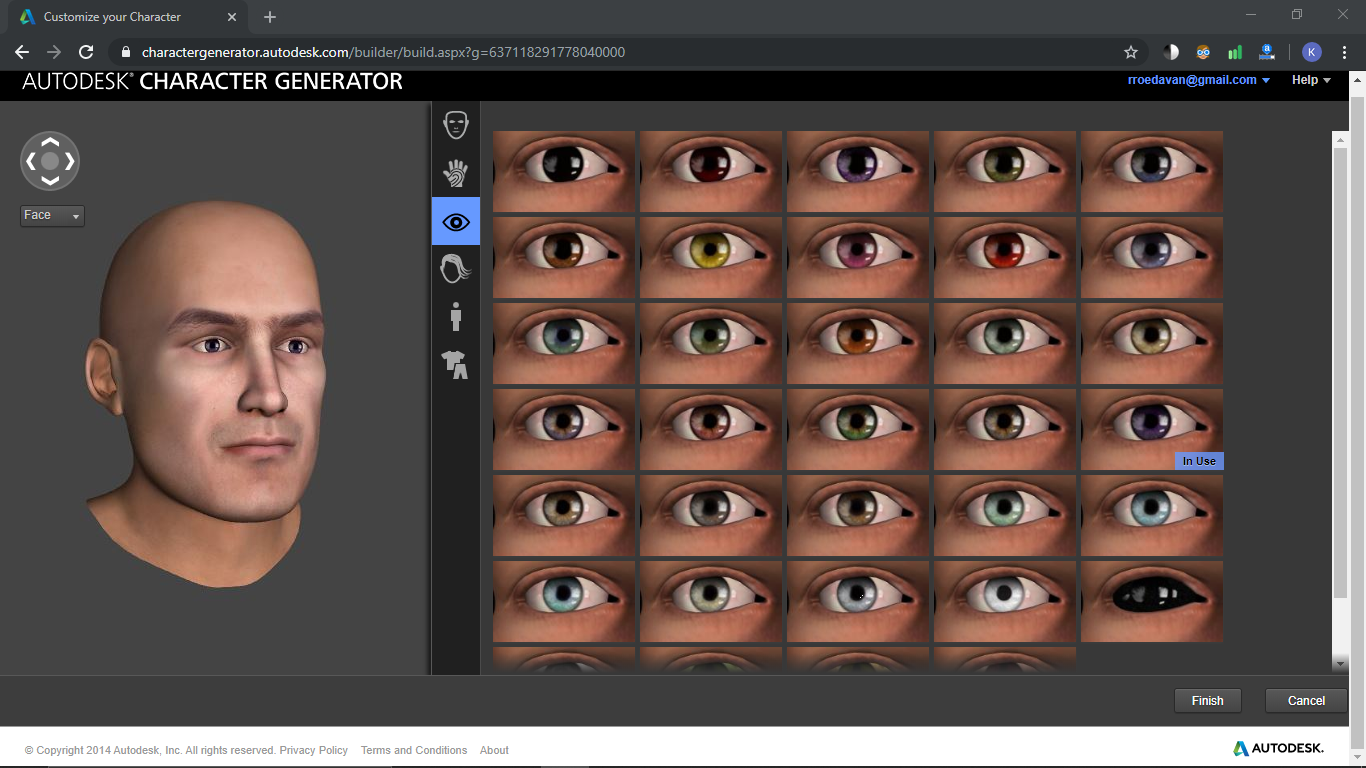Open the Chrome browser menu
Image resolution: width=1366 pixels, height=768 pixels.
coord(1345,52)
